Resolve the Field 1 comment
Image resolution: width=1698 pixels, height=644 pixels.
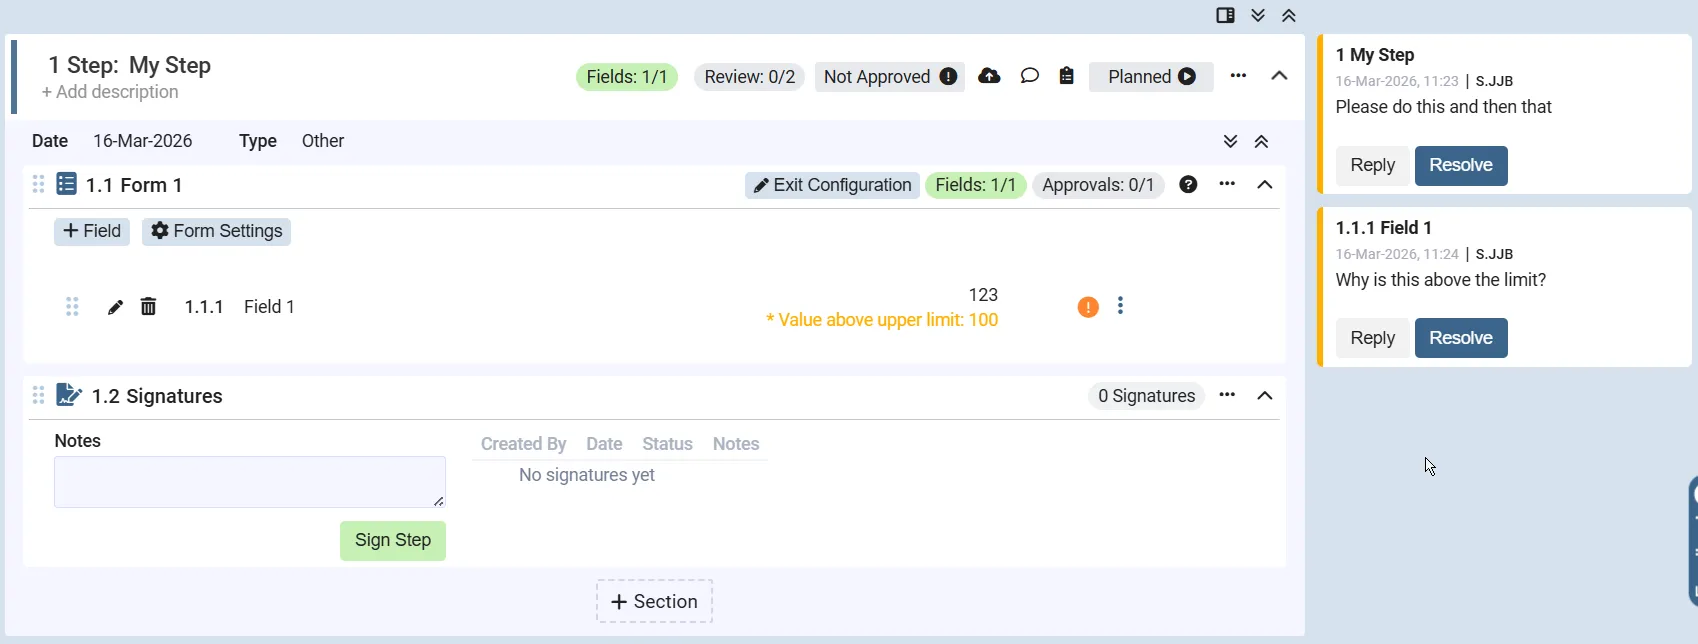[1460, 338]
